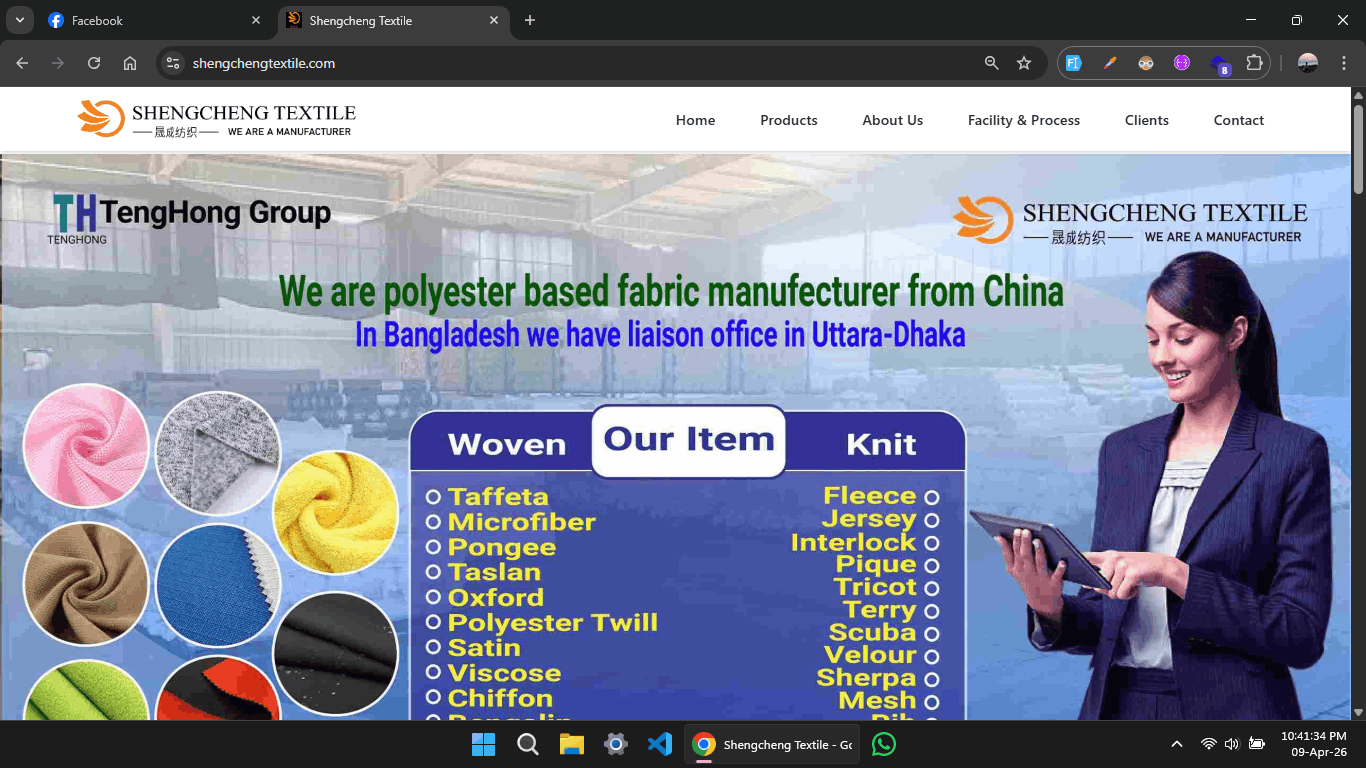Viewport: 1366px width, 768px height.
Task: Open WhatsApp from the taskbar
Action: tap(884, 744)
